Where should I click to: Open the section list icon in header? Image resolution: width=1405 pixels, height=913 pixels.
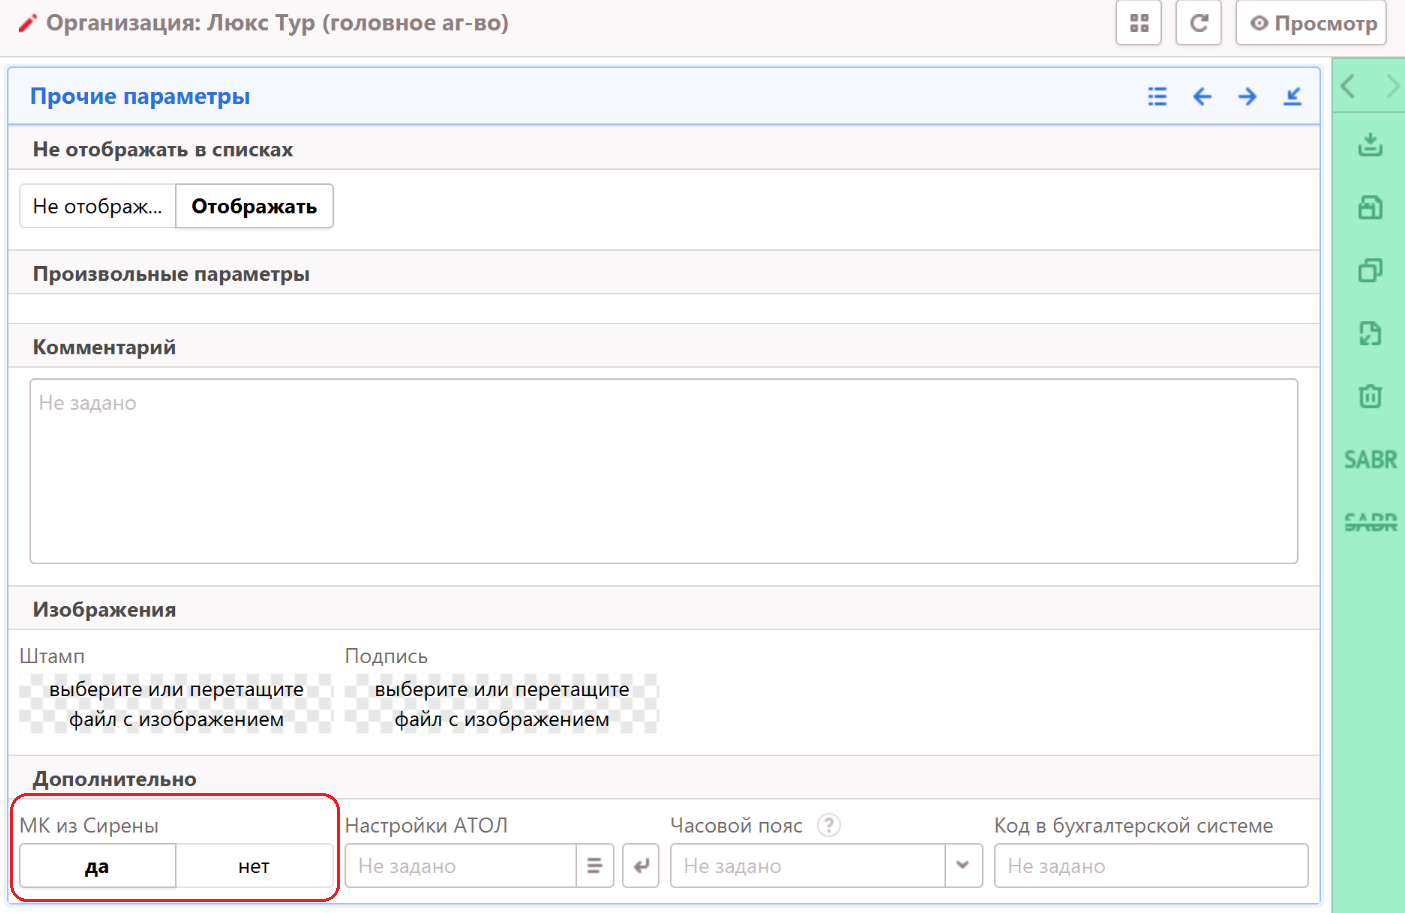1157,96
